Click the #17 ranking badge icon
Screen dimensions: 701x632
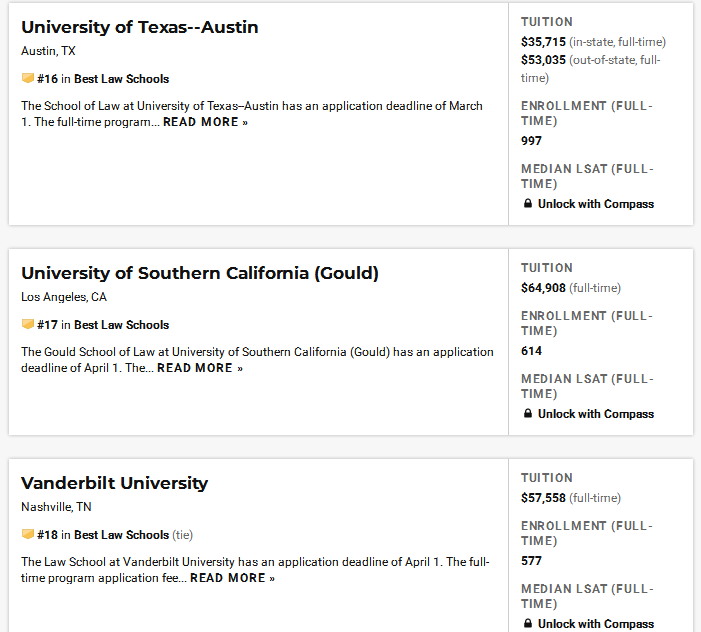pyautogui.click(x=28, y=324)
